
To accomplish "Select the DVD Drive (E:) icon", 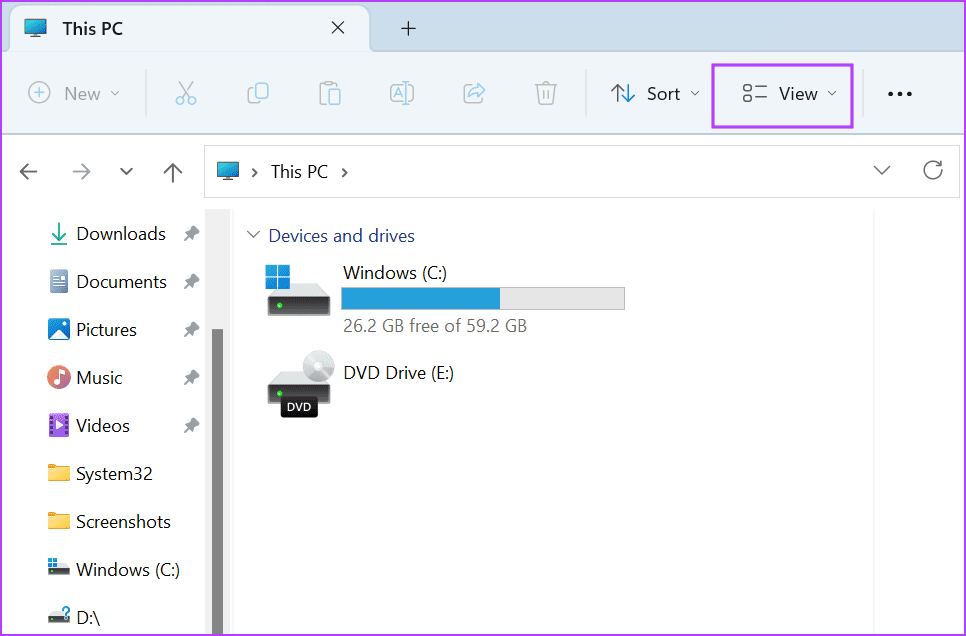I will click(300, 384).
